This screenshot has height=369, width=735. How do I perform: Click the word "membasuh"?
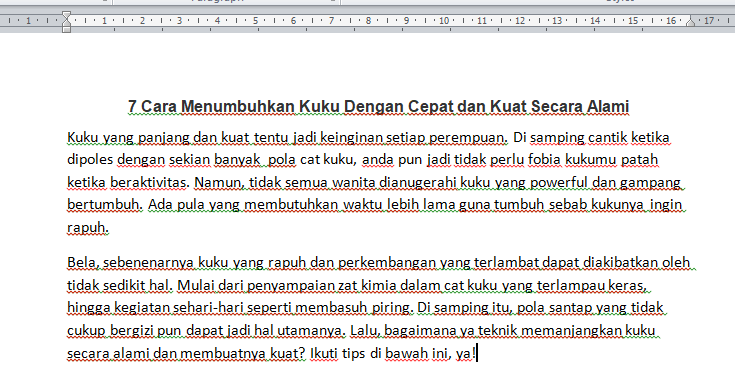331,308
